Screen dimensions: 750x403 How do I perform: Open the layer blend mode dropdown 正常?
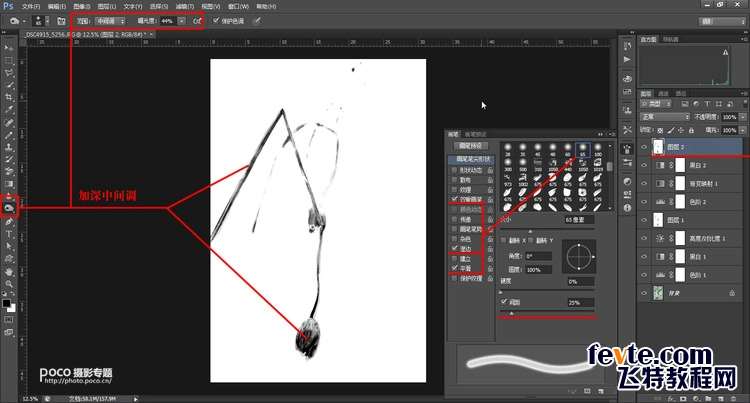pos(665,117)
